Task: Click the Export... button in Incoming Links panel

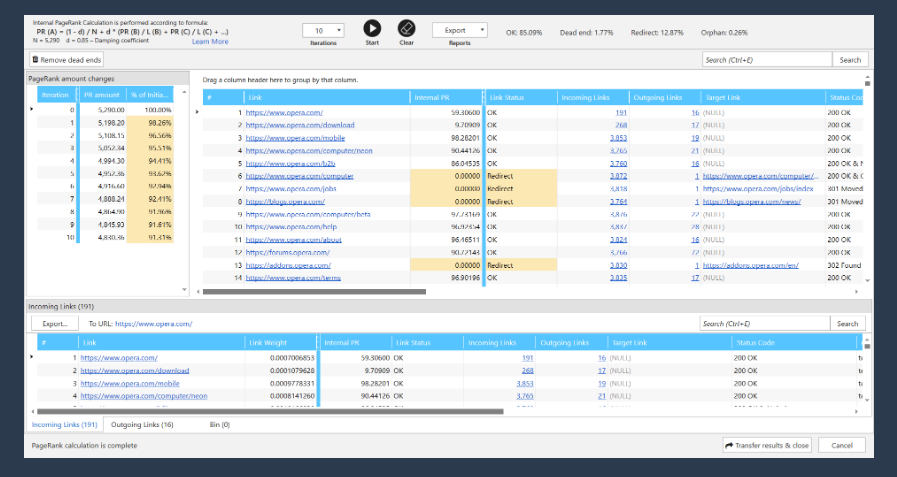Action: 55,324
